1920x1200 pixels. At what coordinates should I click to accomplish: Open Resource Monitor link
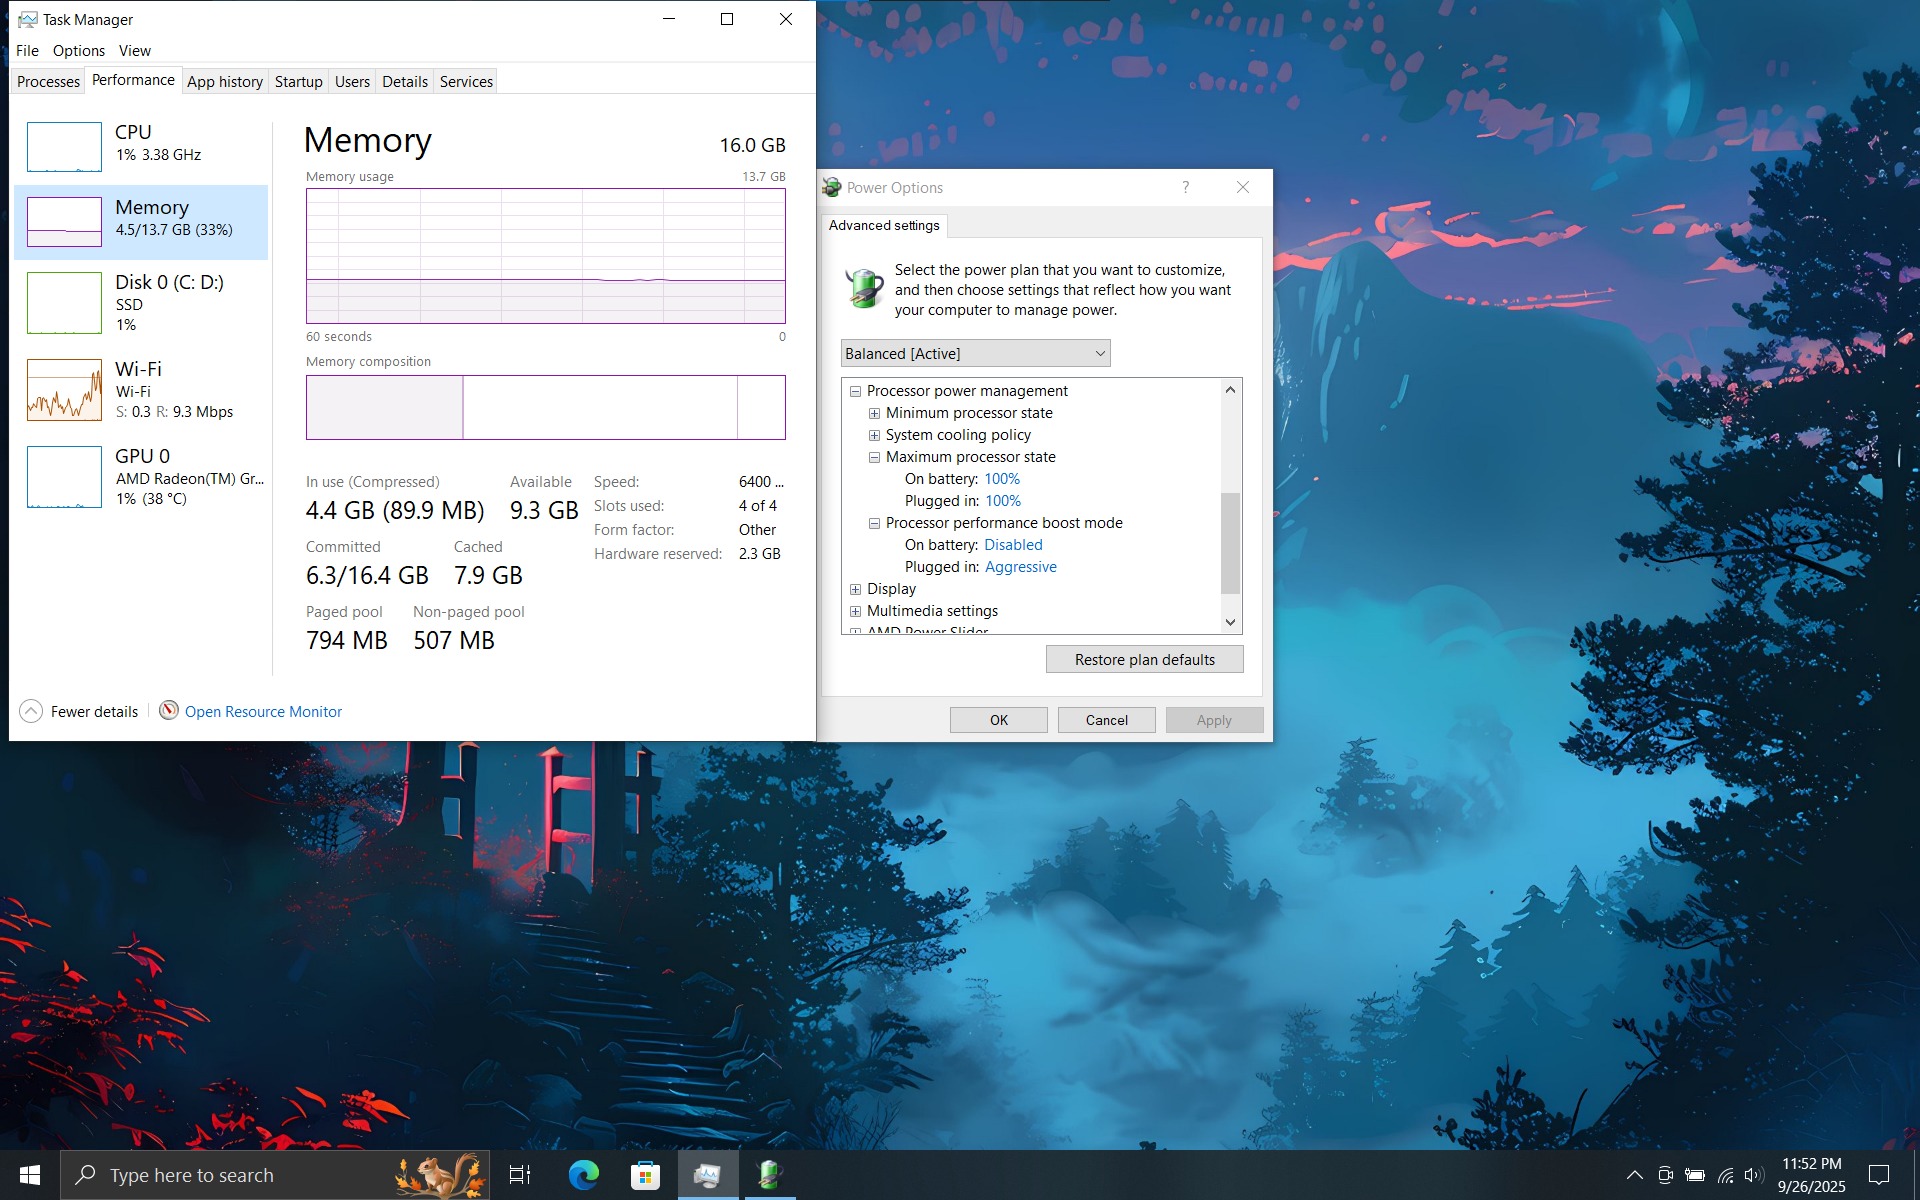pyautogui.click(x=263, y=712)
